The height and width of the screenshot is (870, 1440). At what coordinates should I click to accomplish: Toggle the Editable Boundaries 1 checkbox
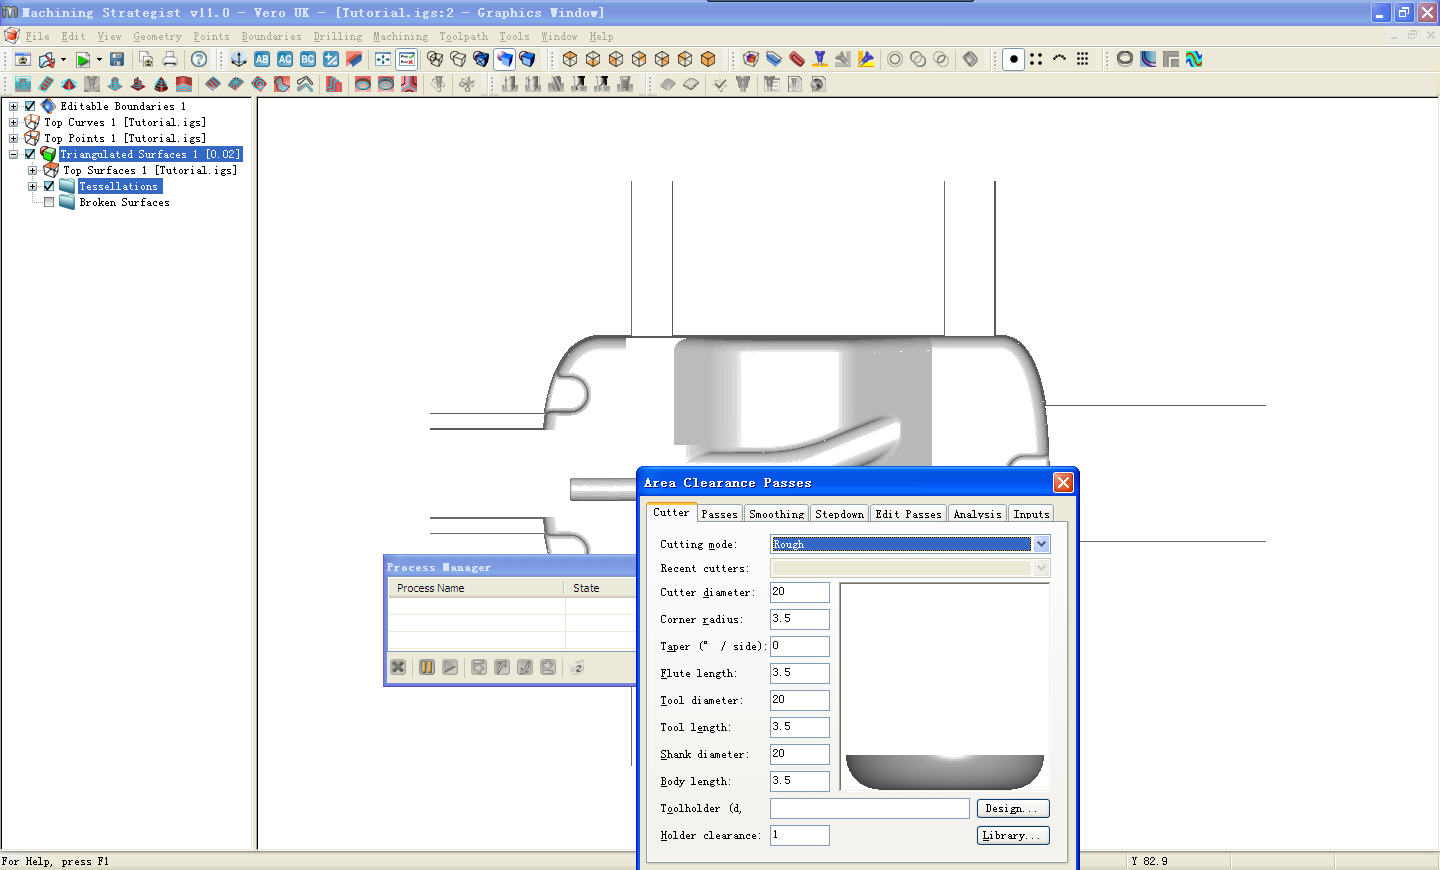(30, 106)
